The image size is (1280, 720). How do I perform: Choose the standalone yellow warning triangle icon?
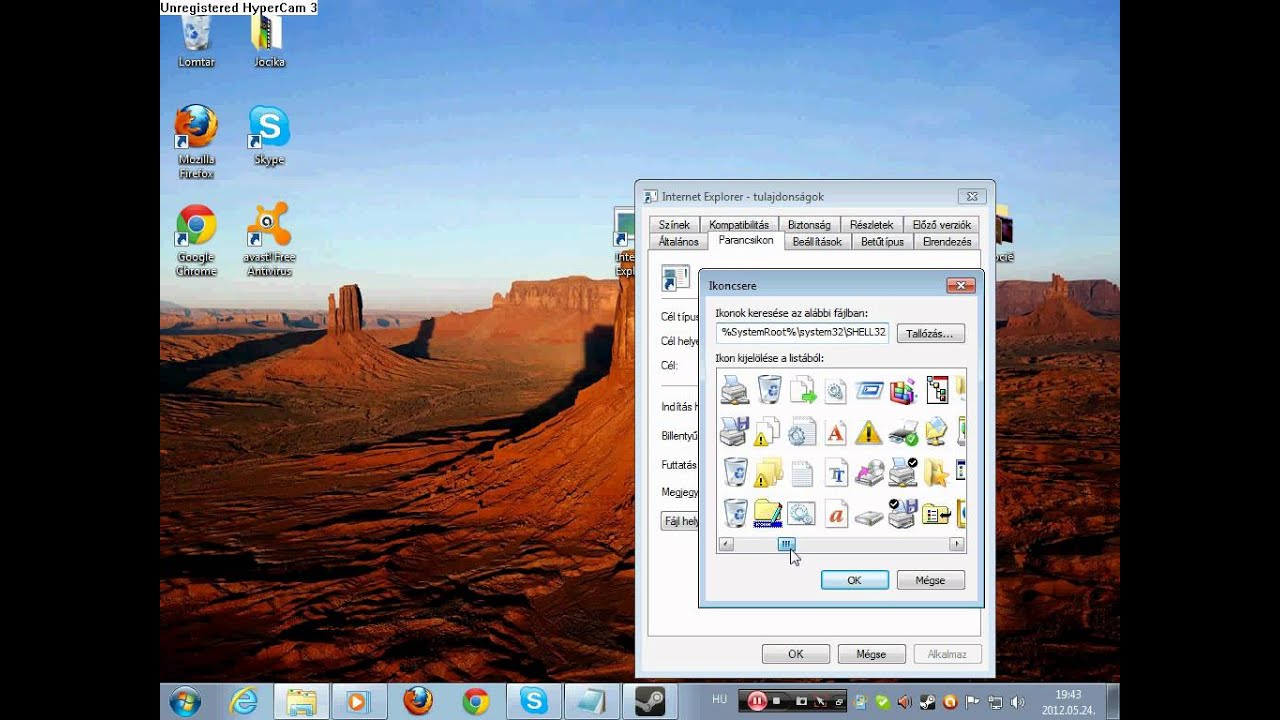pyautogui.click(x=869, y=432)
